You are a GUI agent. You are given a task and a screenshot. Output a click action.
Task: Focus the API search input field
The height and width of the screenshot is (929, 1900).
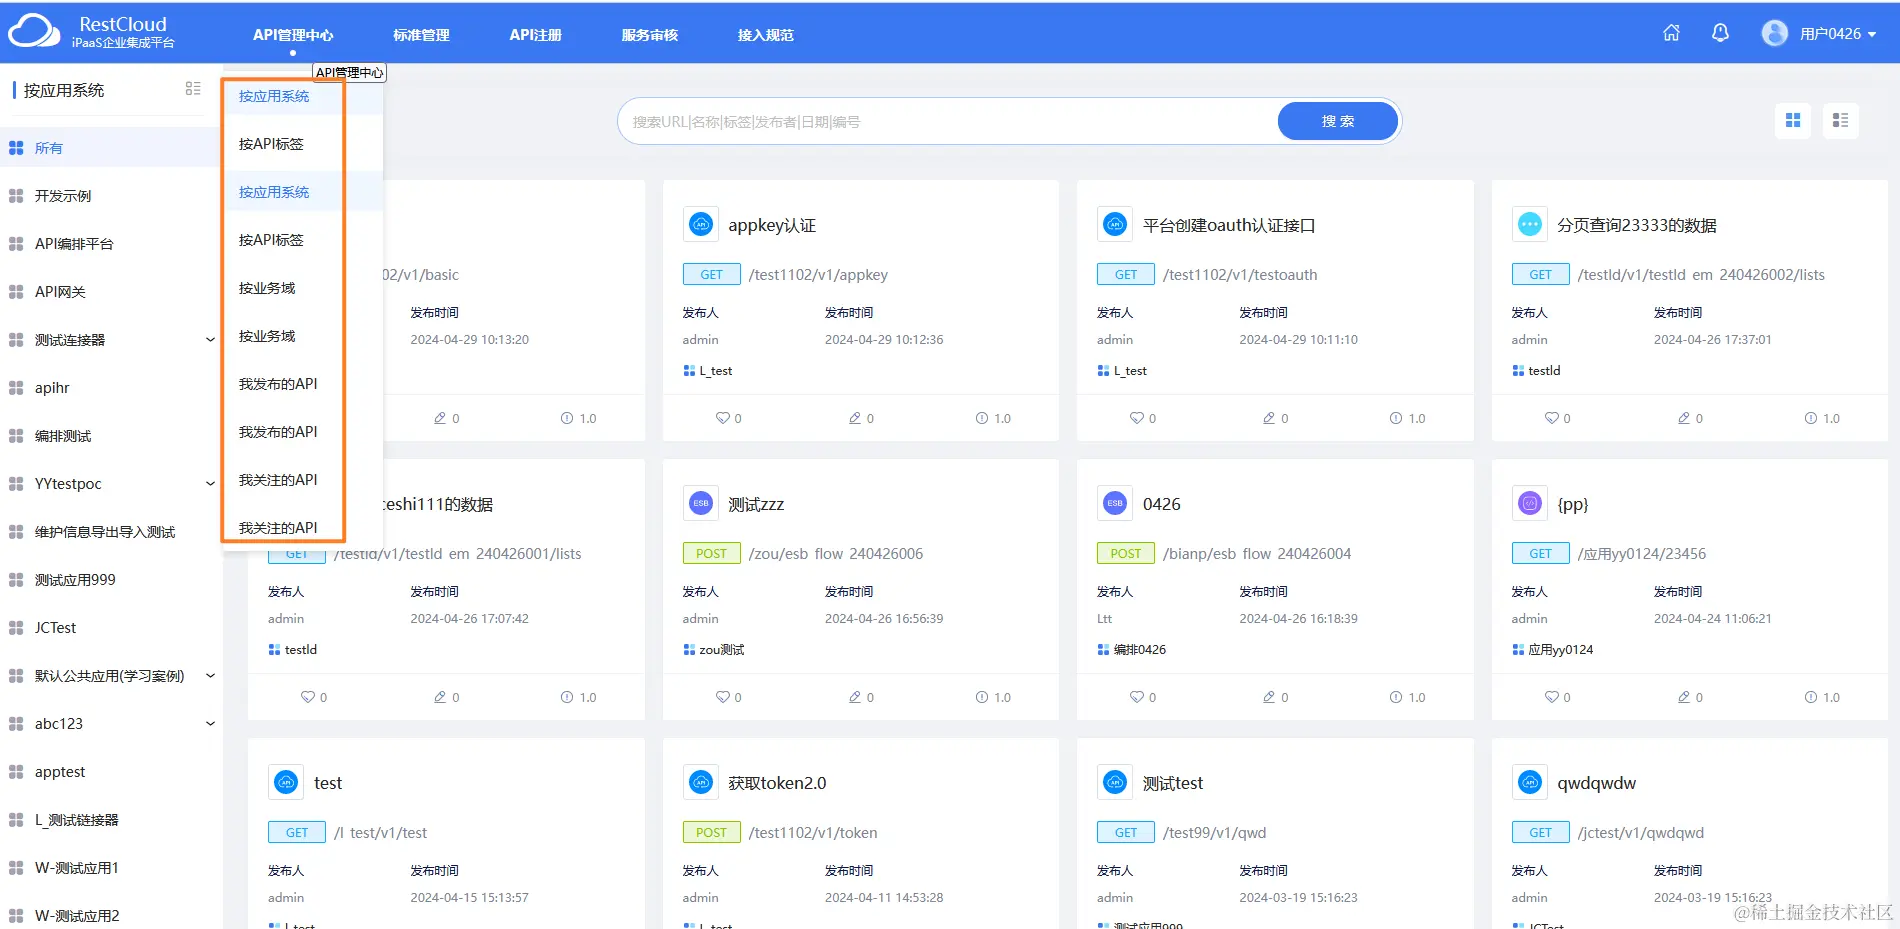click(x=948, y=121)
